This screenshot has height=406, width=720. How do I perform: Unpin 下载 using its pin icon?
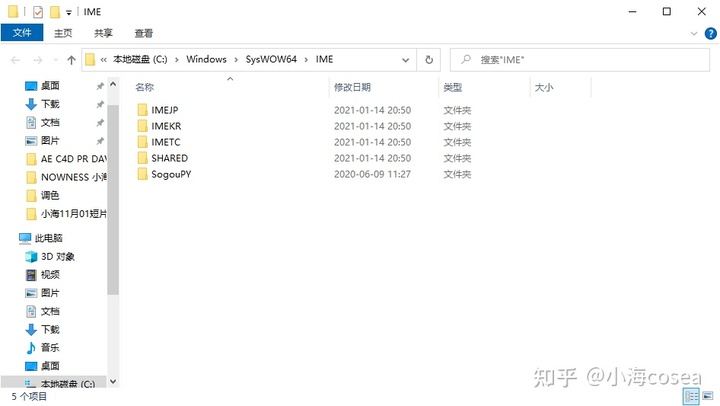point(100,104)
